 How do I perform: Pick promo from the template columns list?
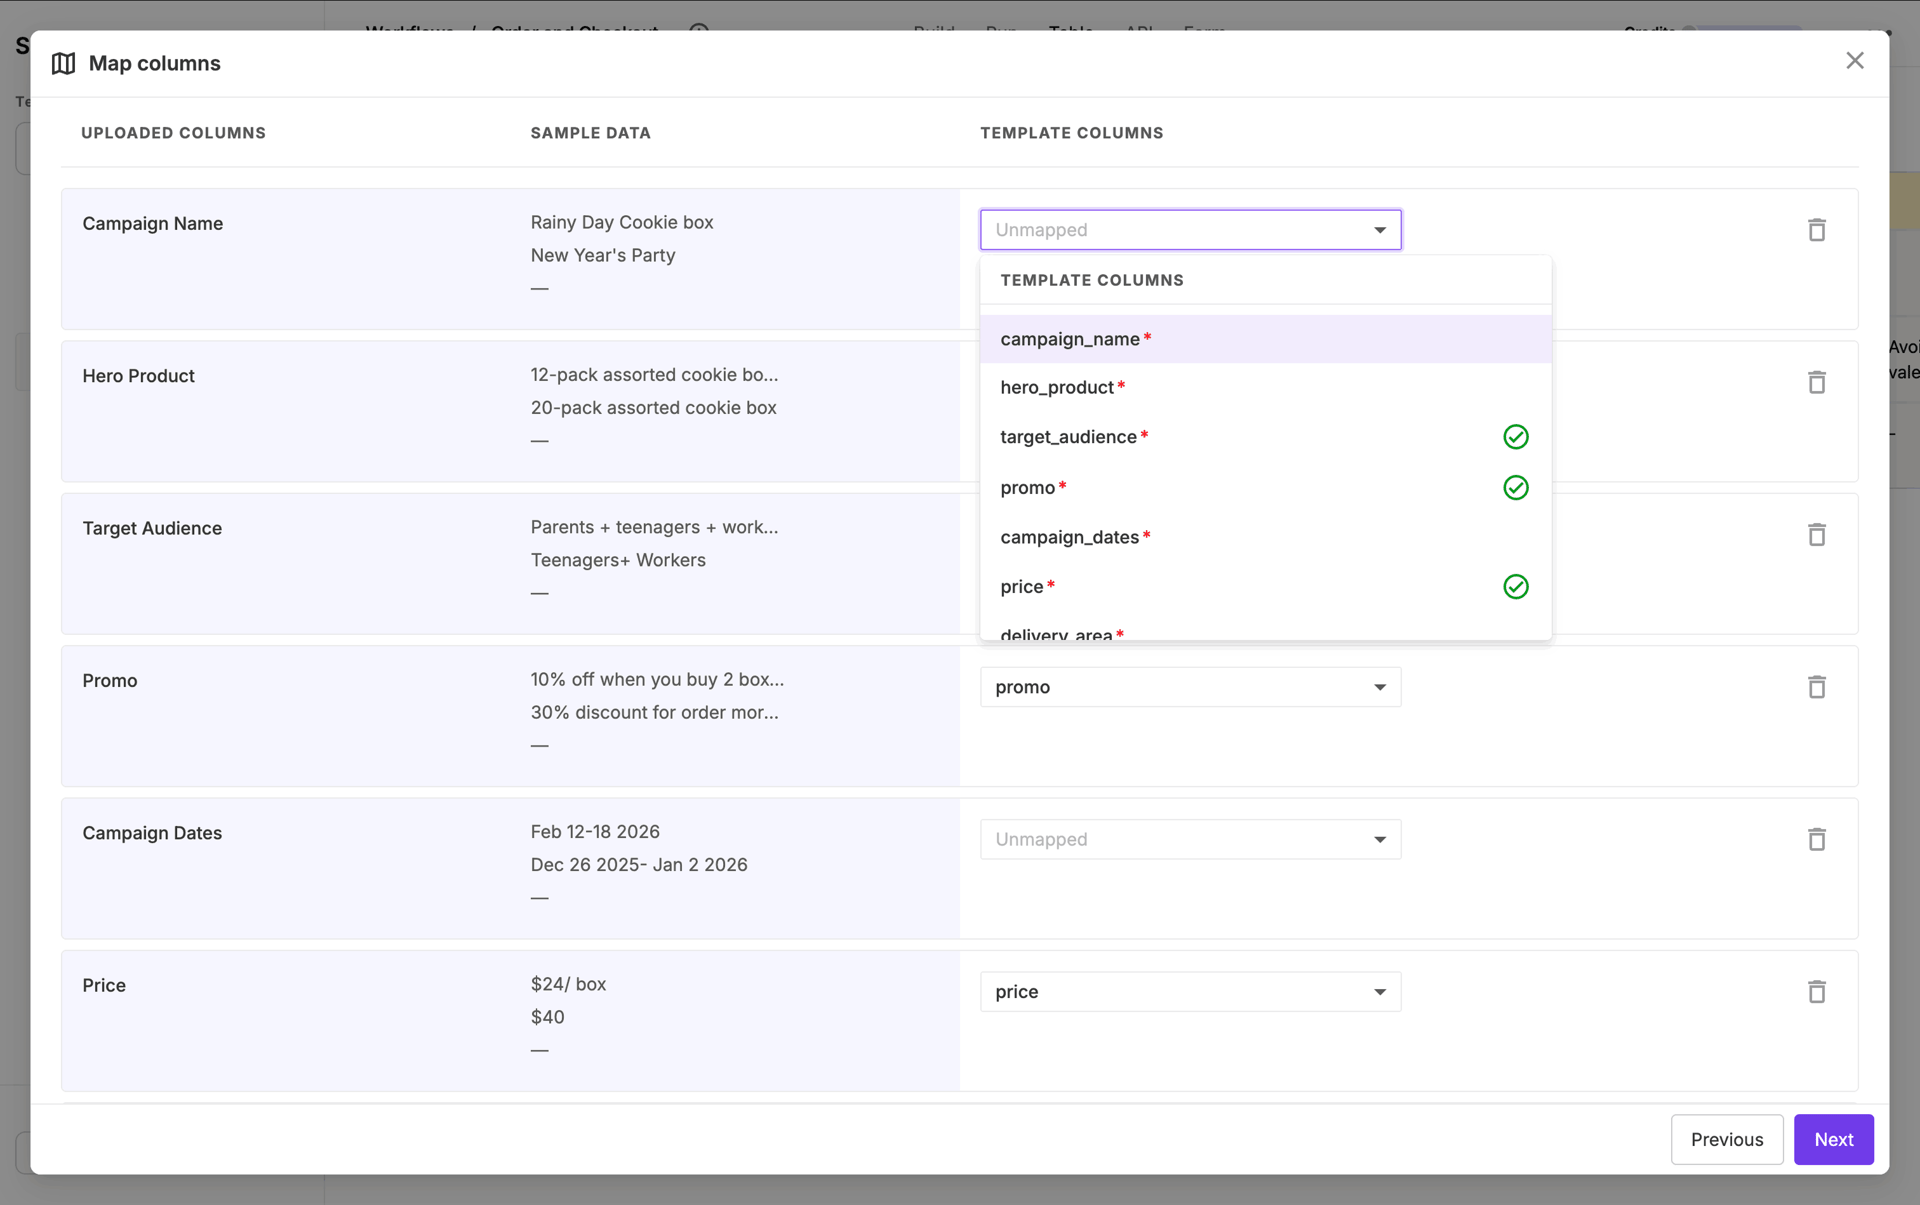[1265, 487]
